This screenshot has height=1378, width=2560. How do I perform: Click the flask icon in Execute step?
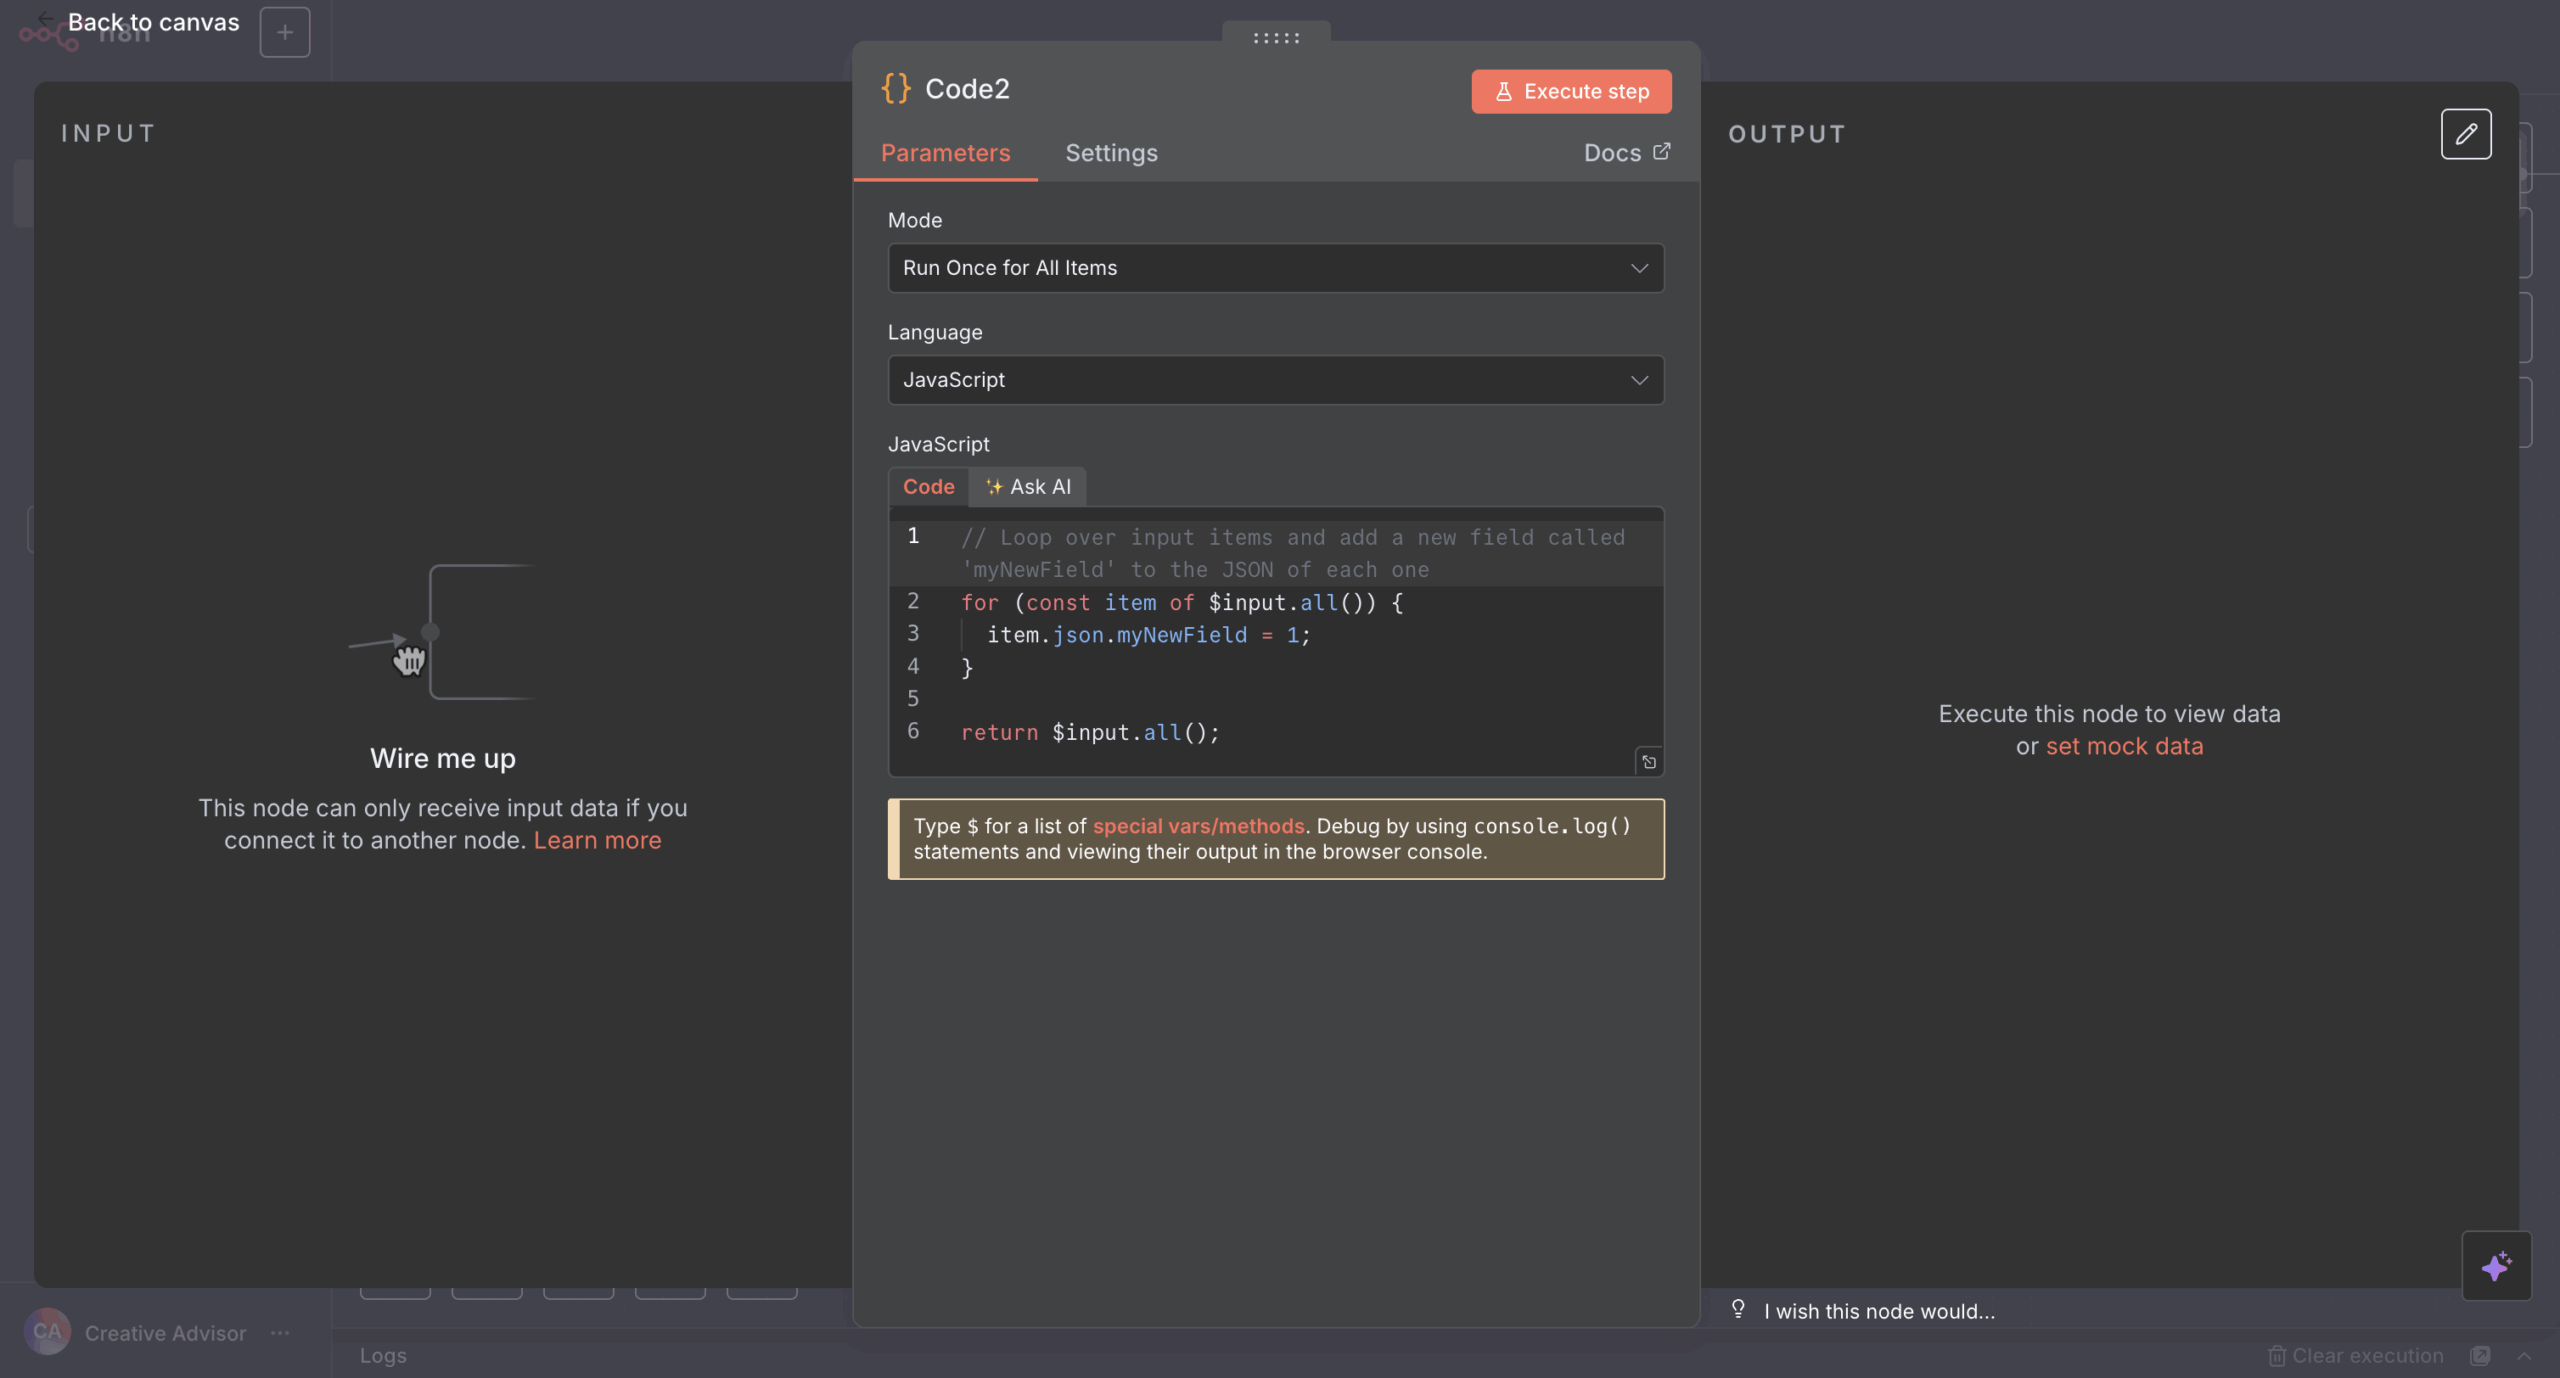[1503, 92]
